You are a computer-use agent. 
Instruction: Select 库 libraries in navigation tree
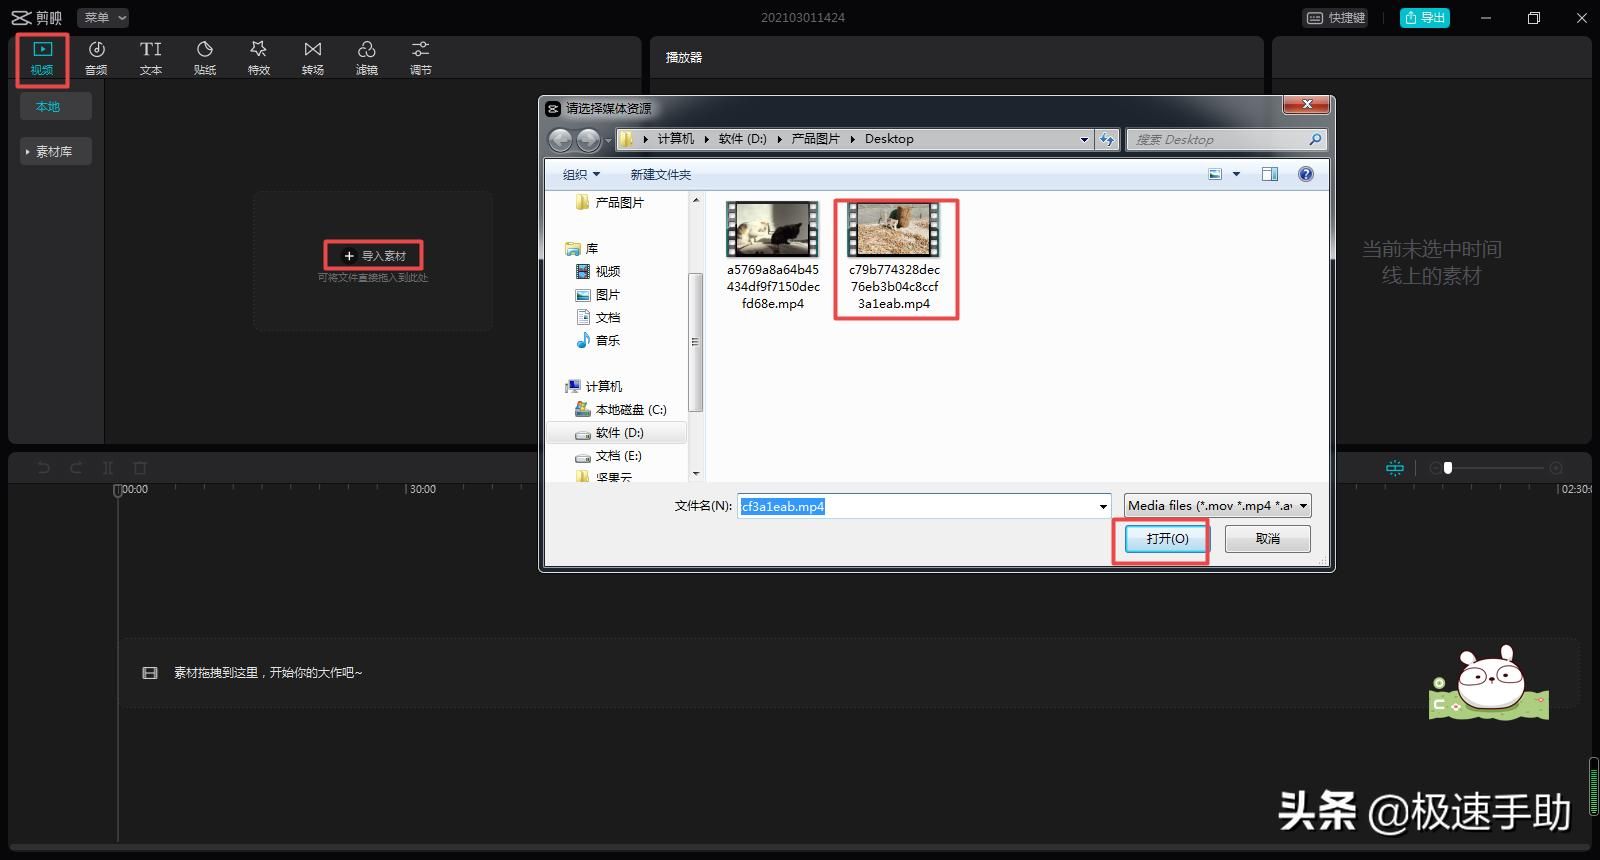coord(582,248)
